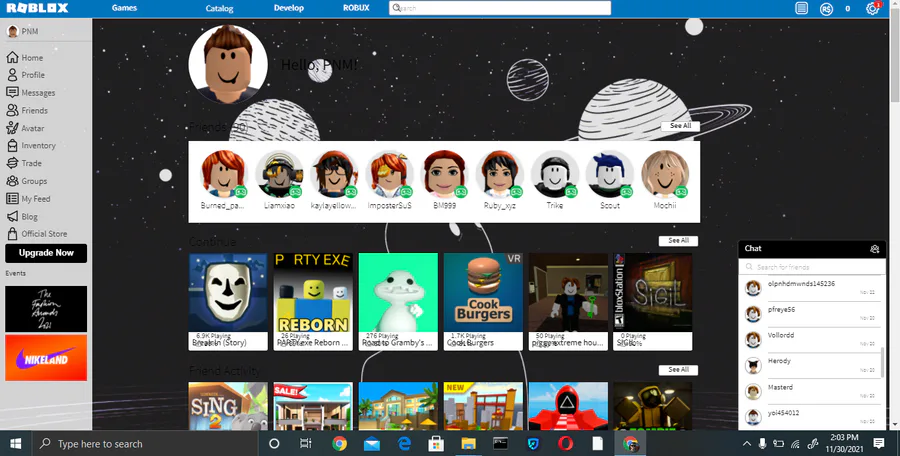This screenshot has width=900, height=456.
Task: Open Google Chrome from the taskbar
Action: pyautogui.click(x=339, y=443)
